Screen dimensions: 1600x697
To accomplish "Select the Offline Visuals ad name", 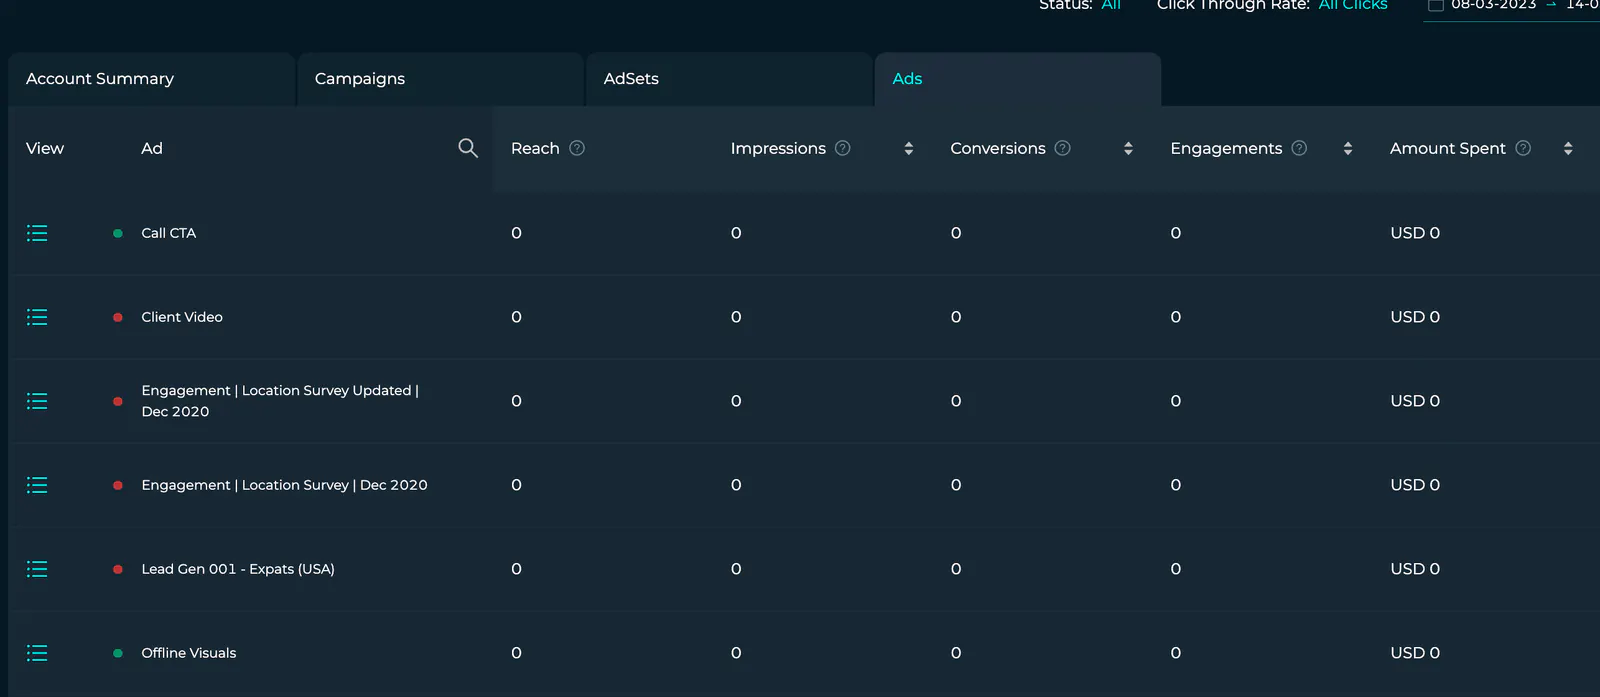I will click(x=189, y=653).
